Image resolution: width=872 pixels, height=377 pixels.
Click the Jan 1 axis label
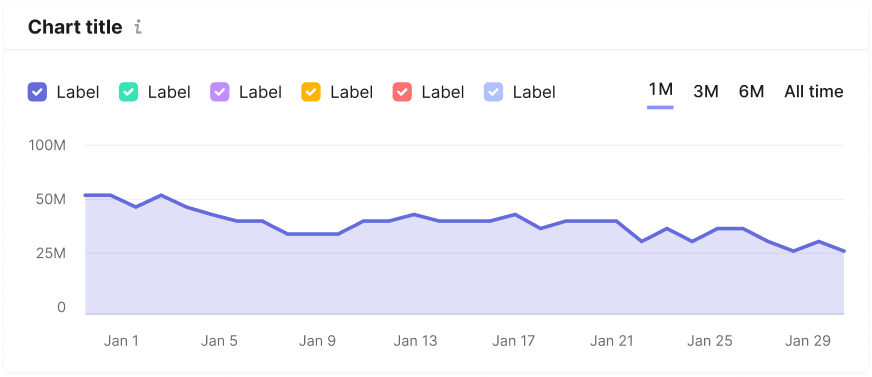121,341
